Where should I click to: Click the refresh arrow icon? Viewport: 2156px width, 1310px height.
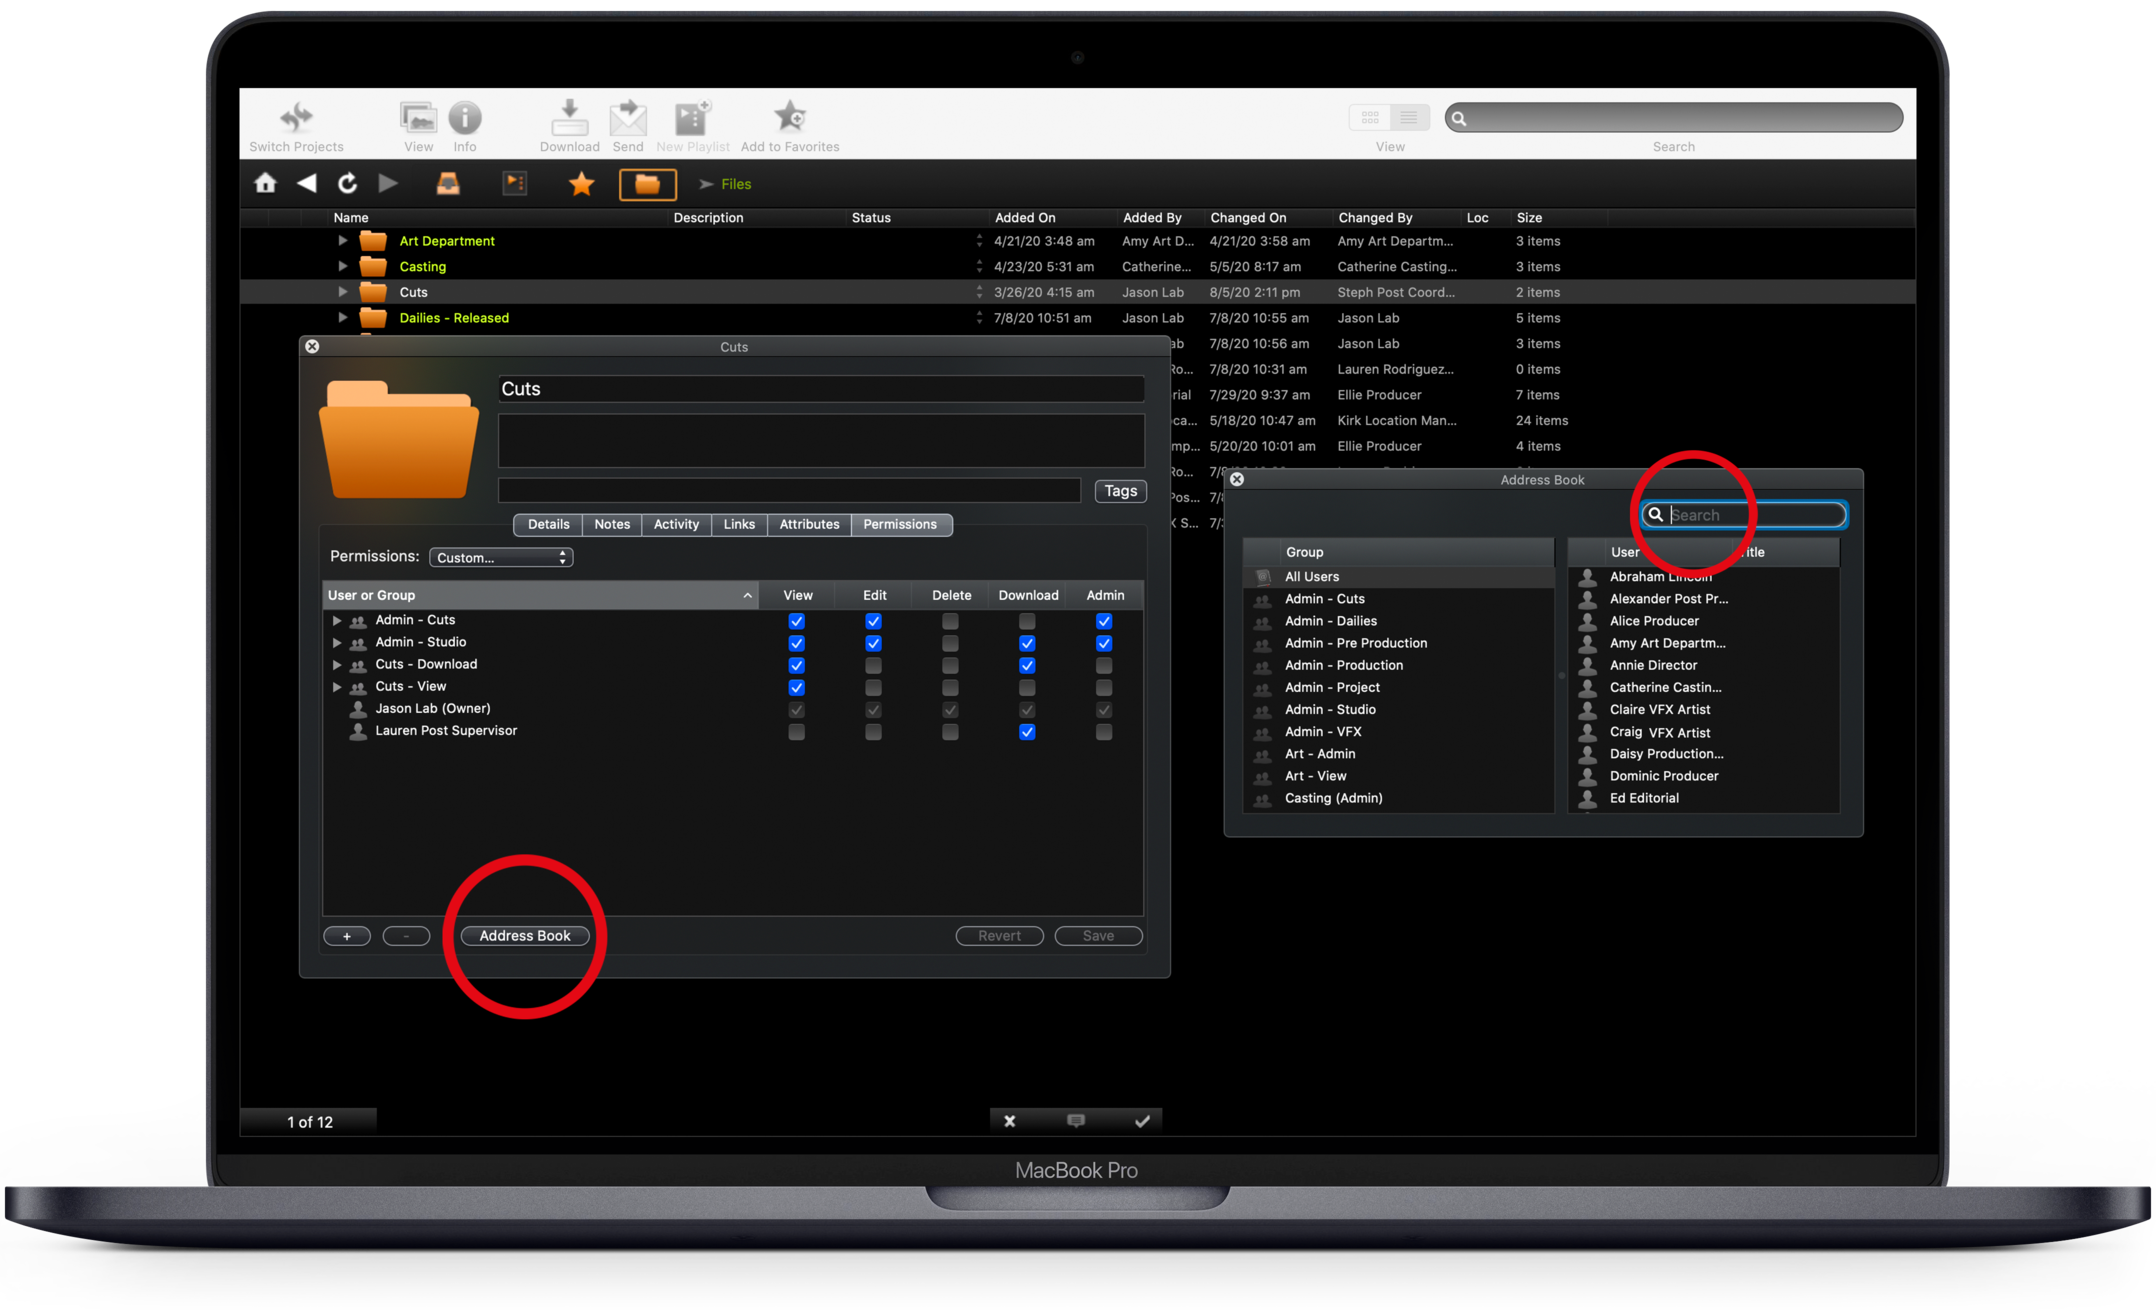(x=347, y=183)
